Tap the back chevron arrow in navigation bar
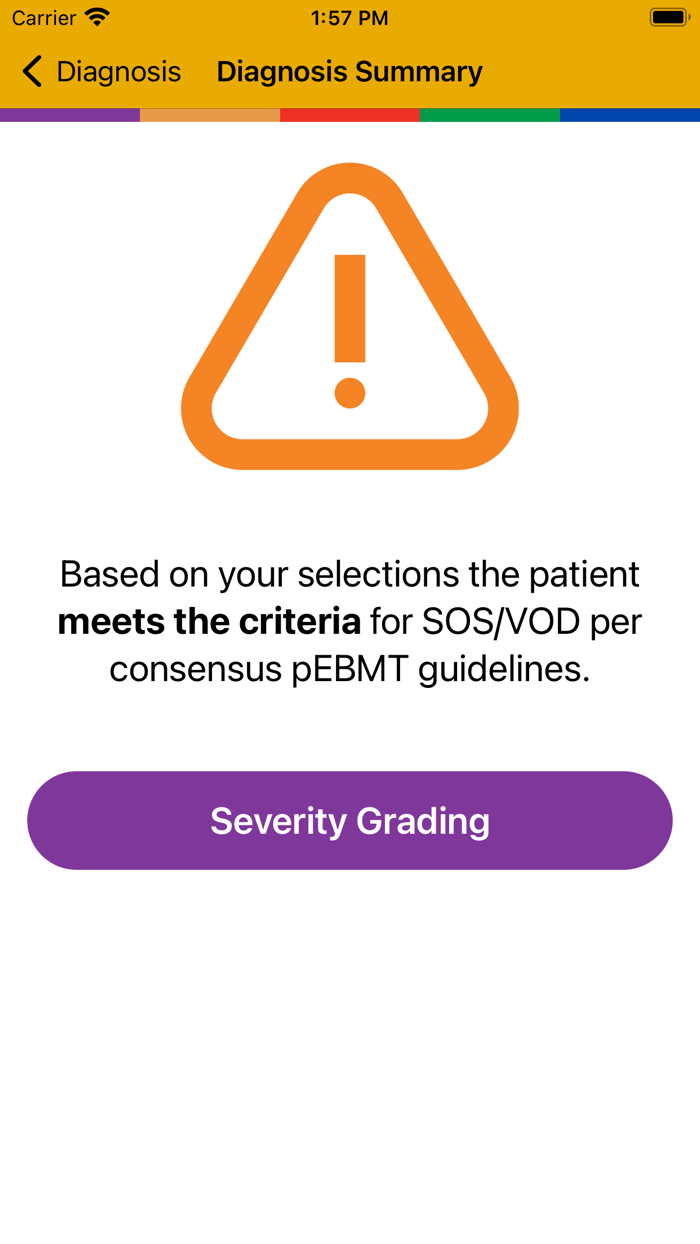The image size is (700, 1244). [30, 71]
